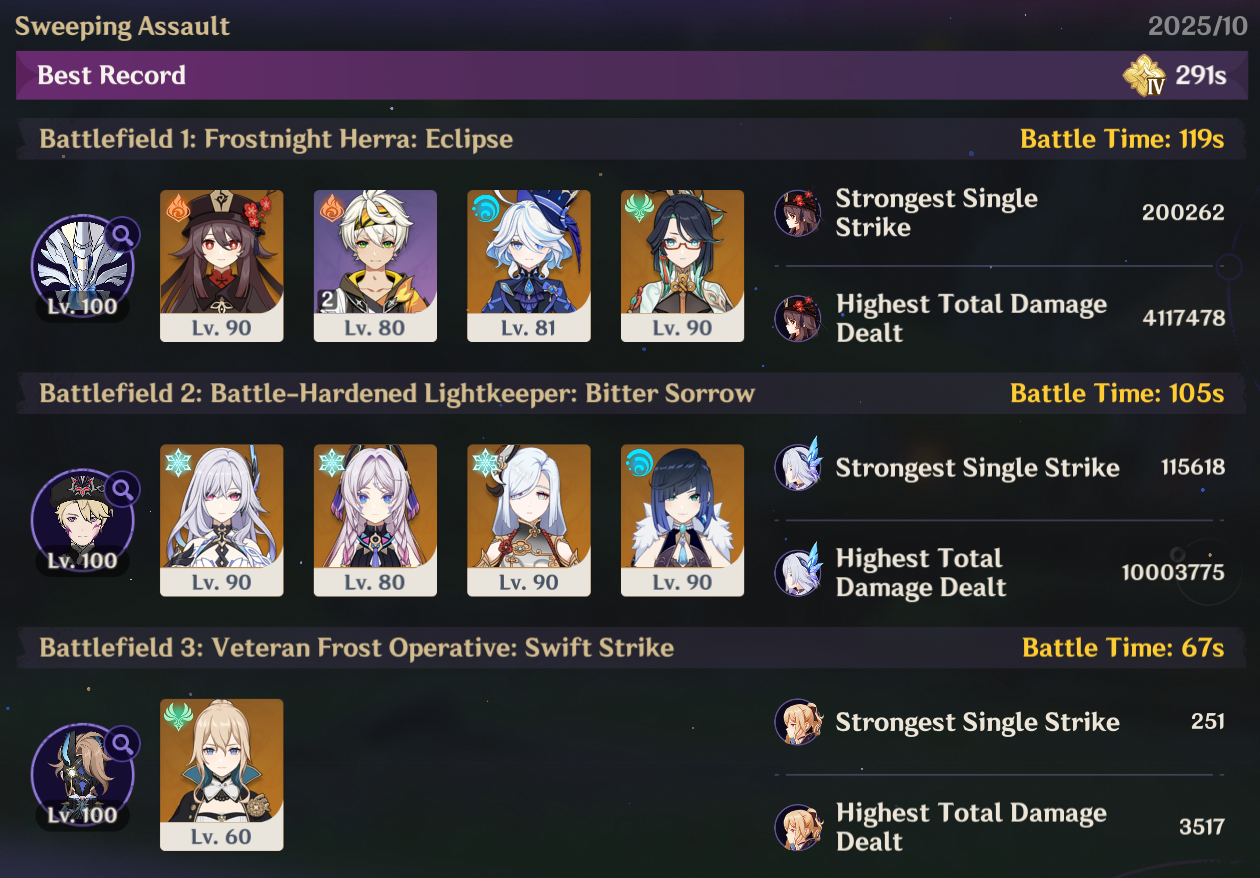1260x878 pixels.
Task: Inspect the Frostnight Herra boss magnifier icon
Action: pos(123,235)
